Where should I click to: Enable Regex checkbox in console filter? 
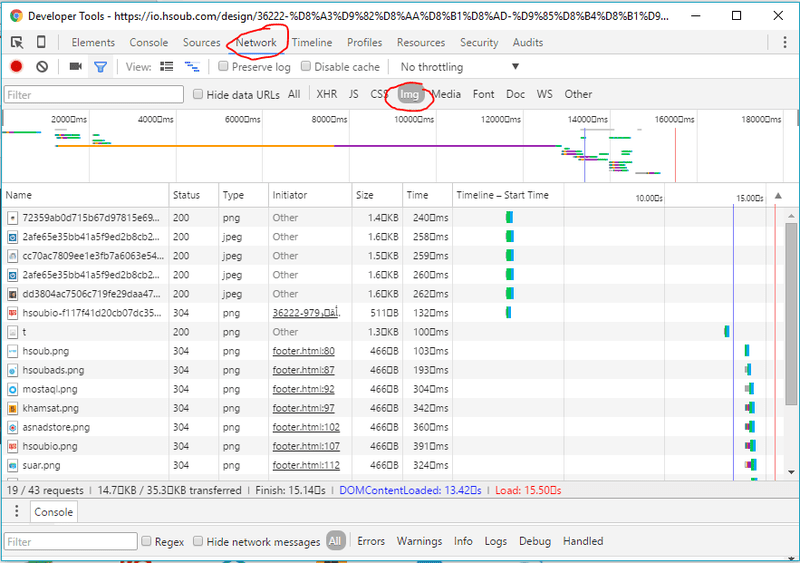tap(146, 541)
